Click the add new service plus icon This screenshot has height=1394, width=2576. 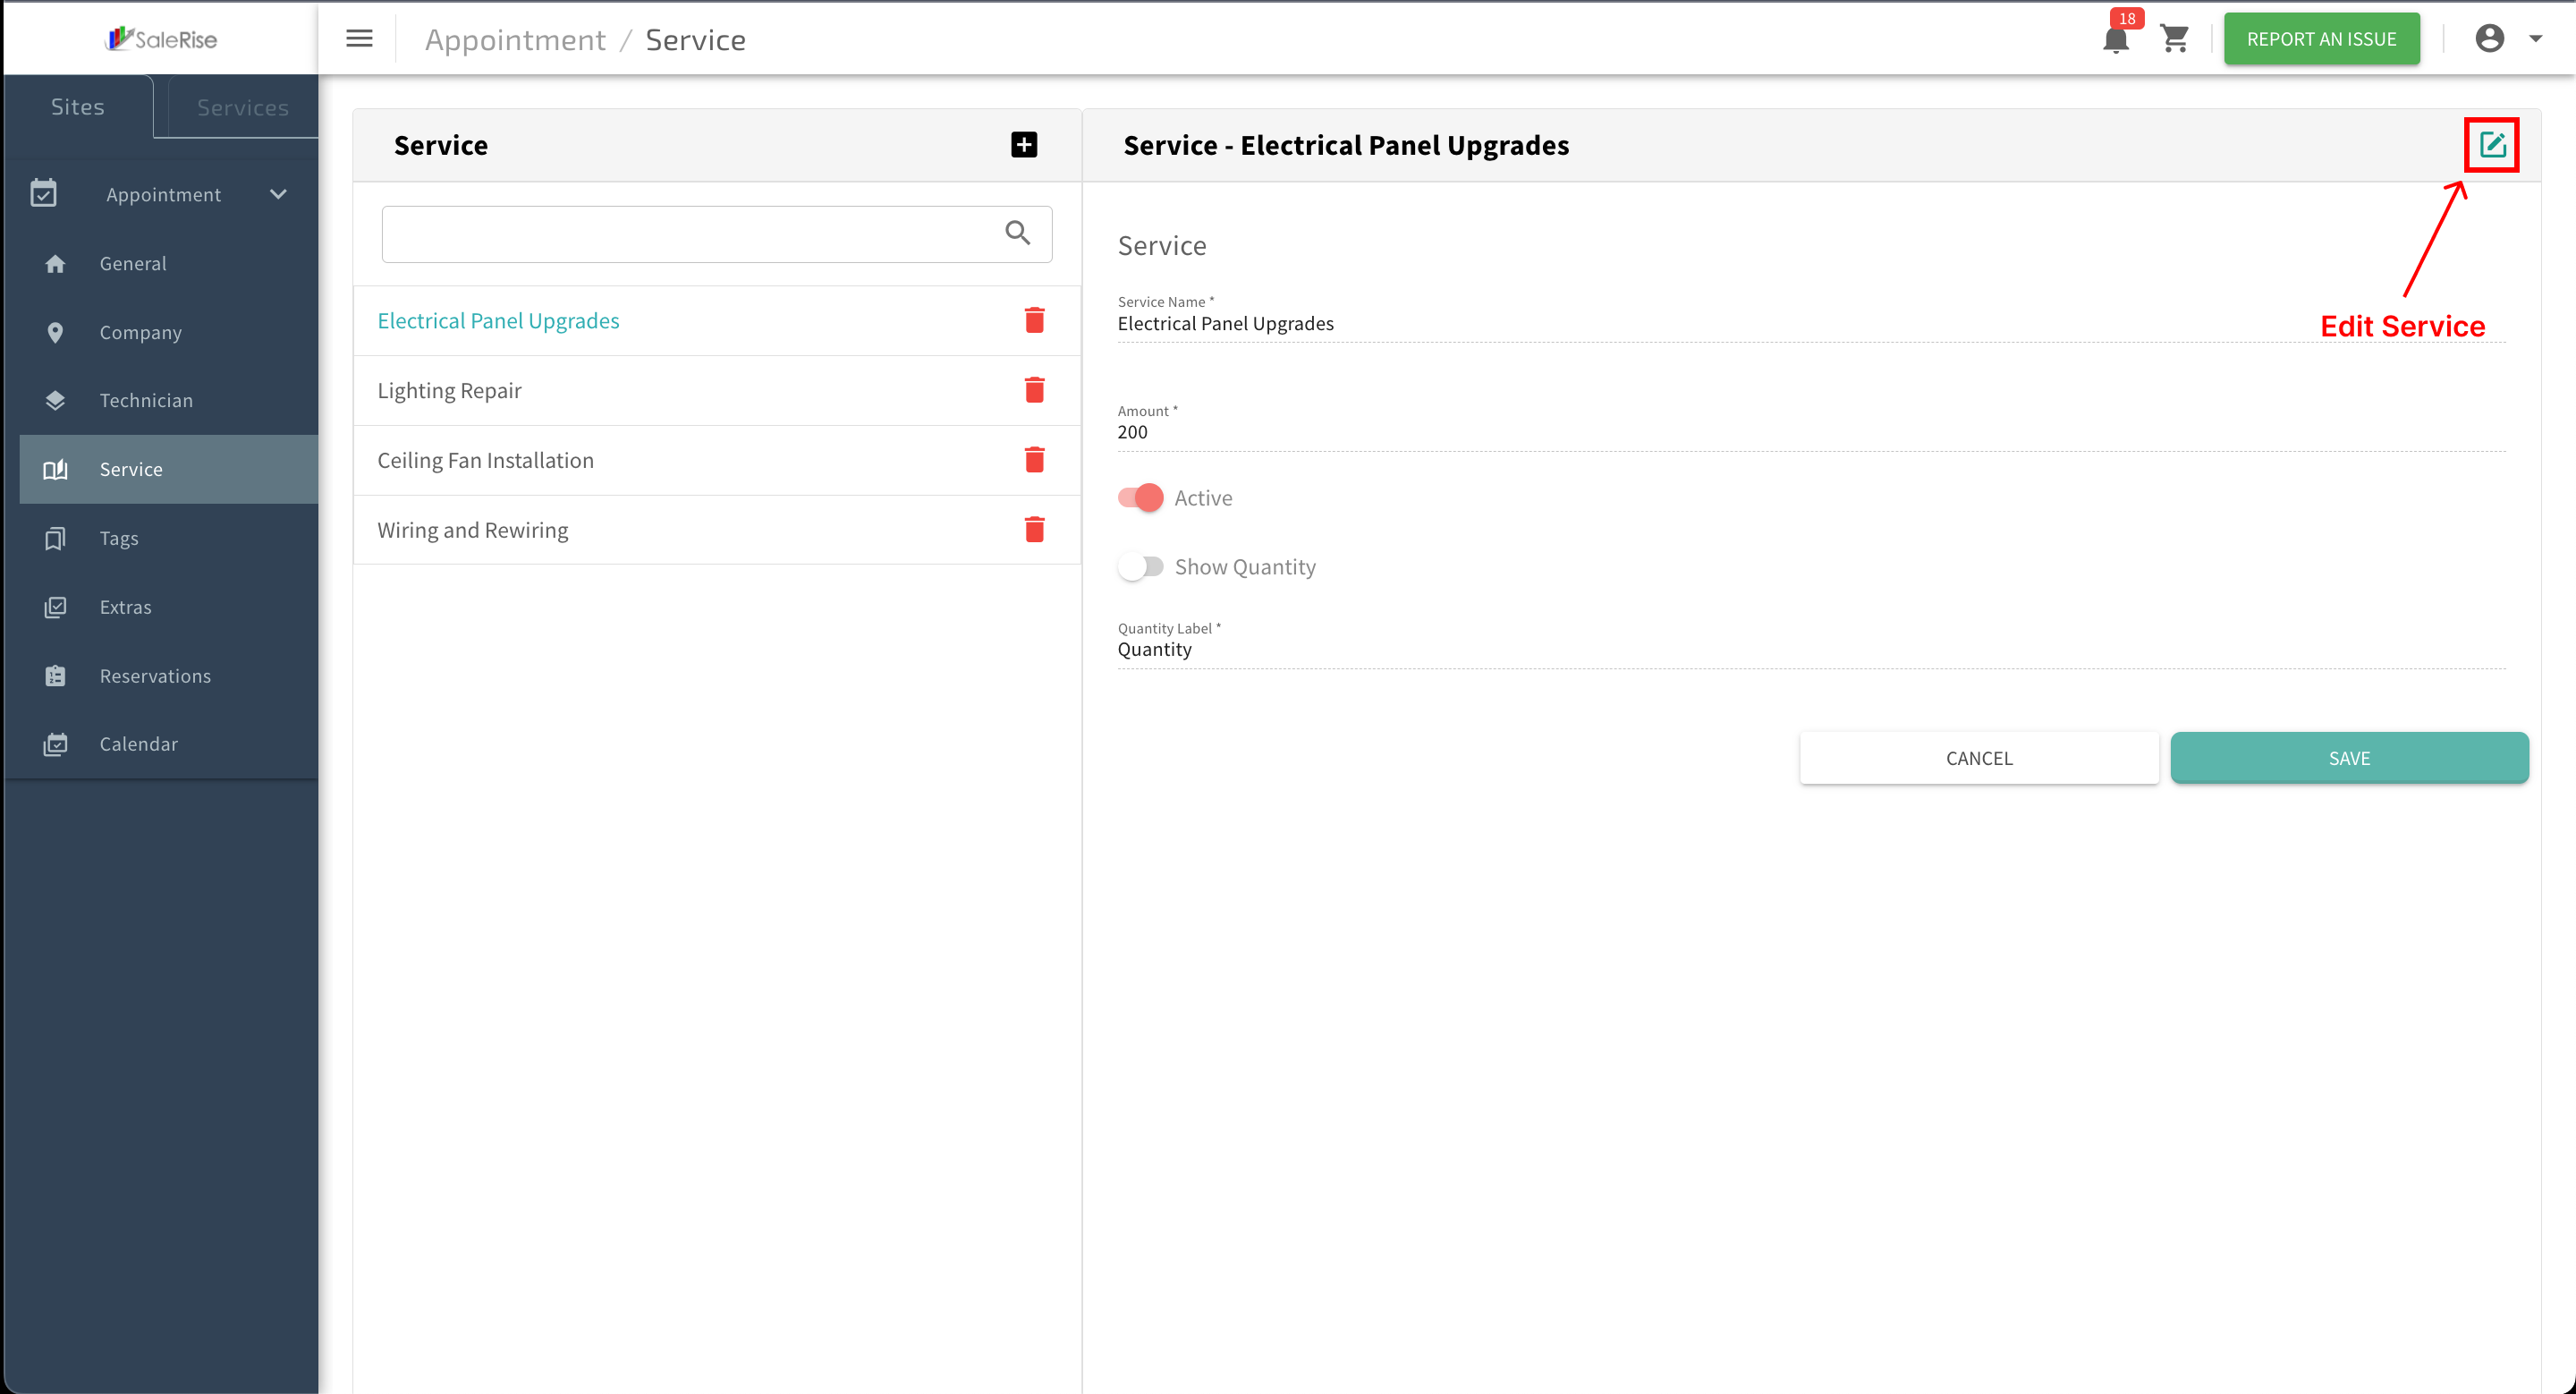[1023, 145]
